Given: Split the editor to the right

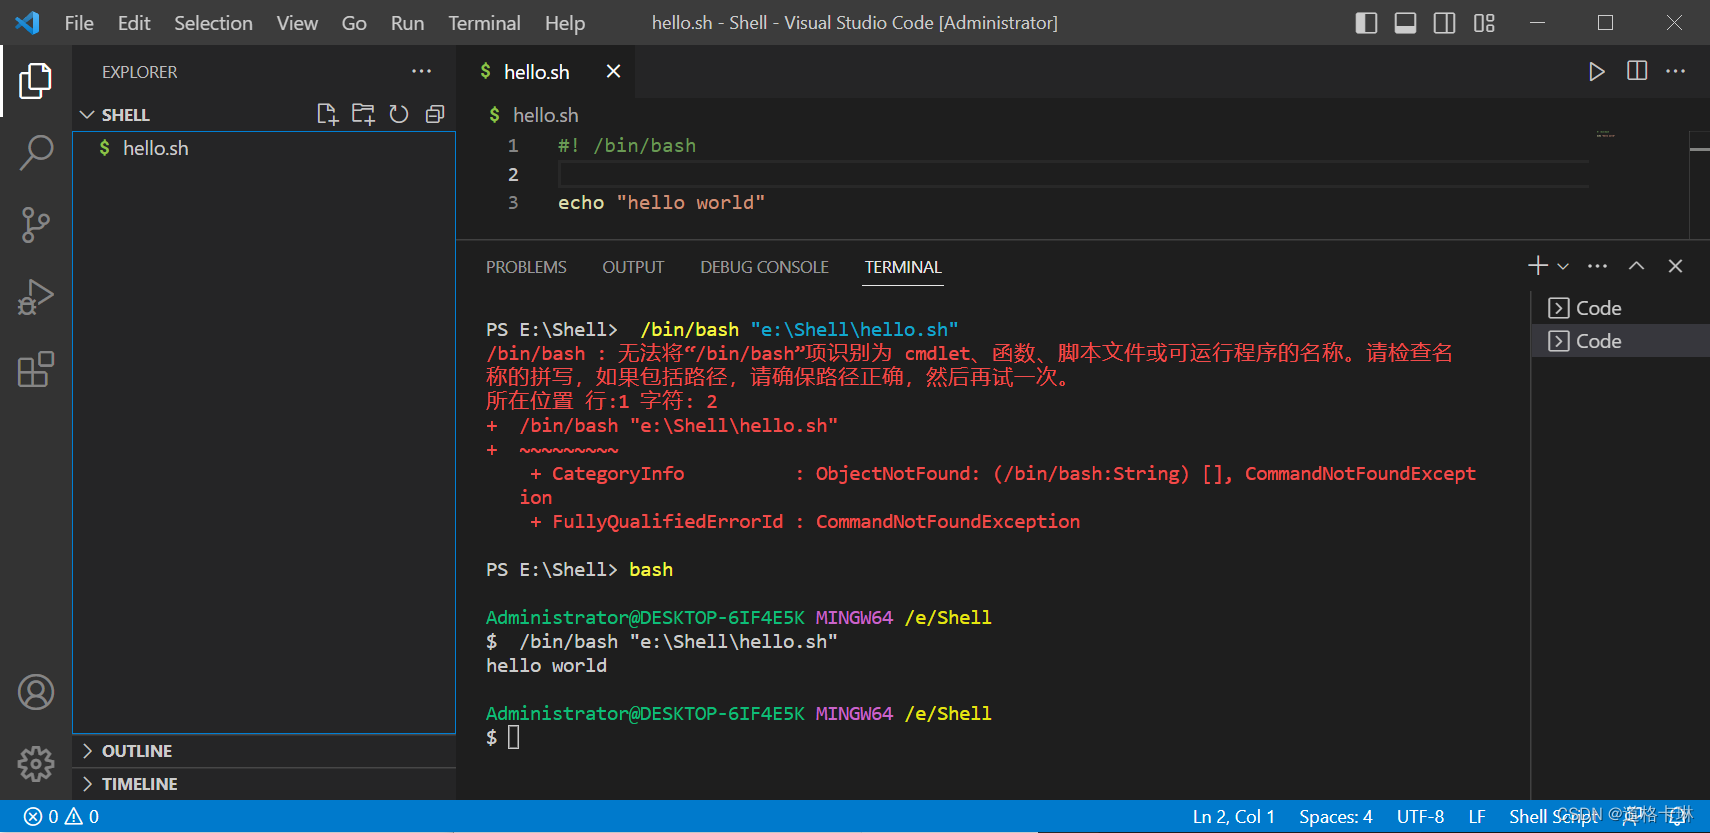Looking at the screenshot, I should [x=1637, y=71].
